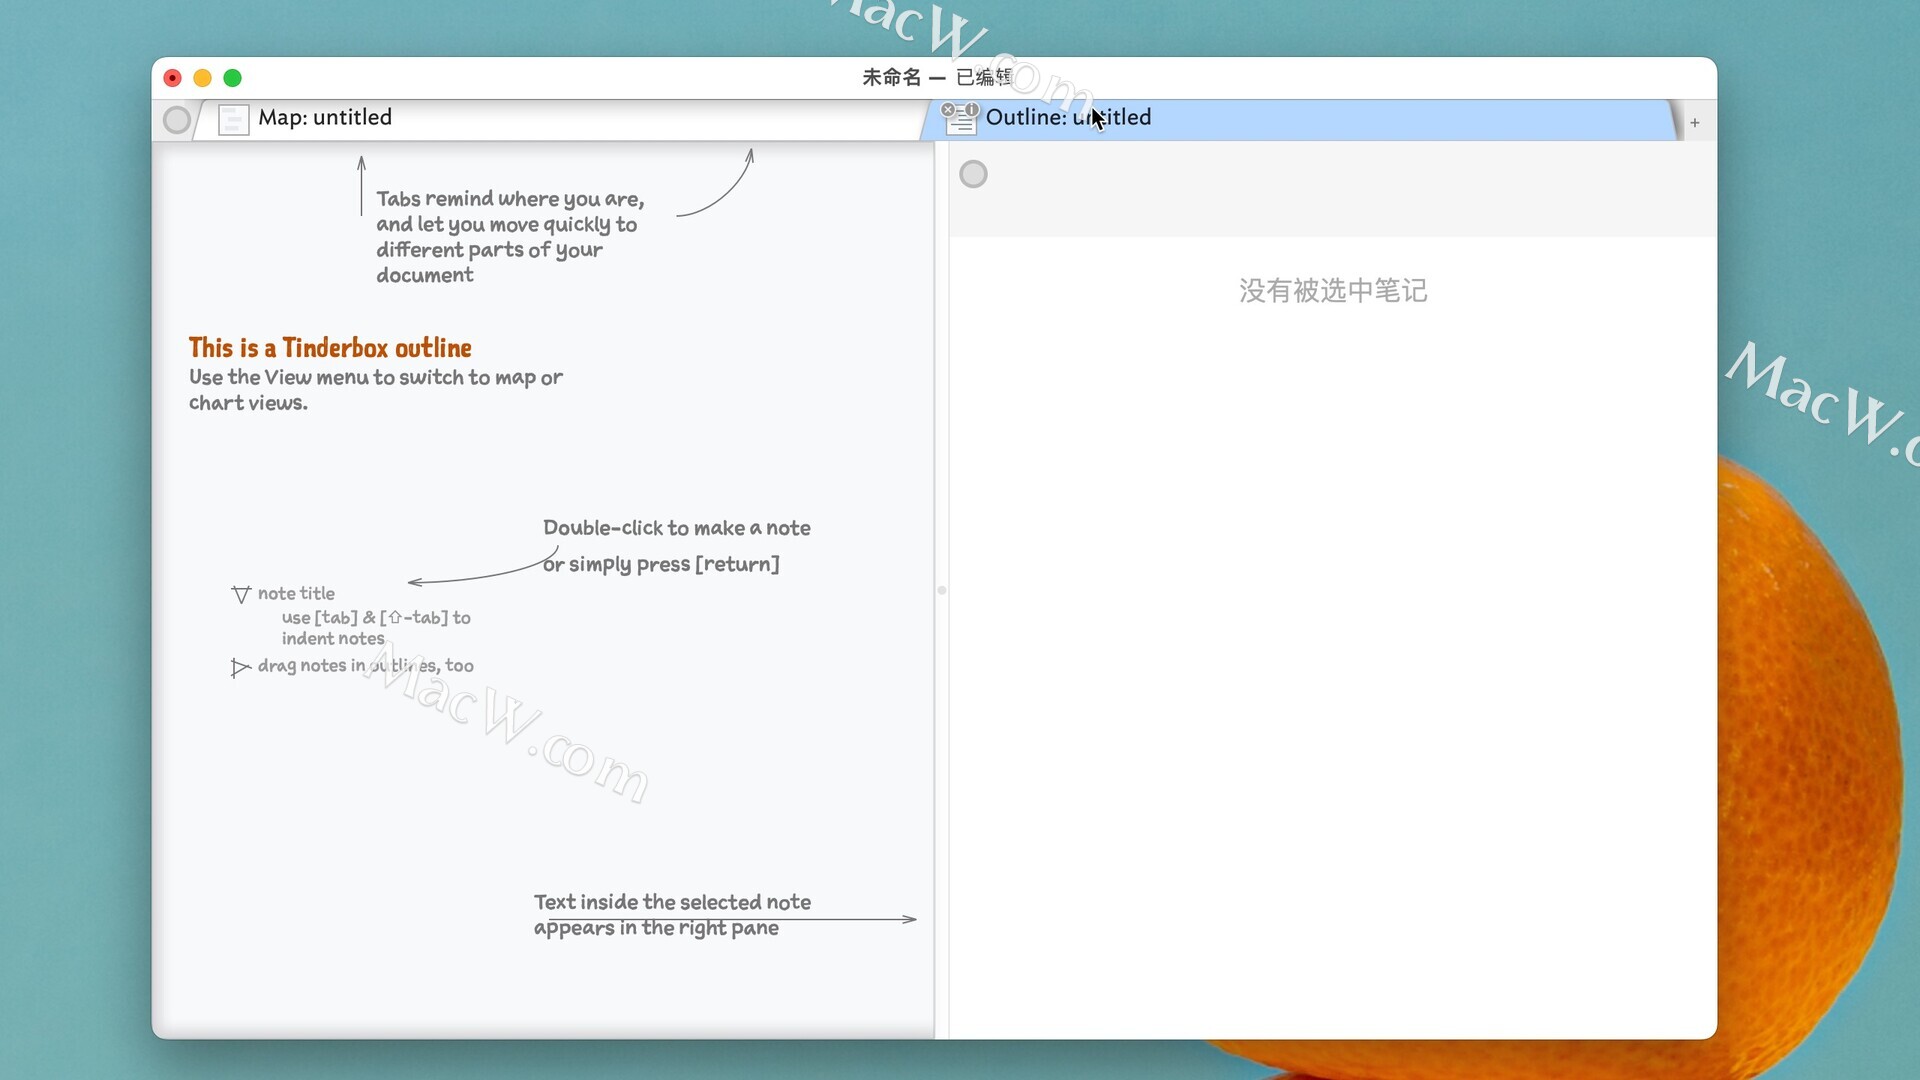Image resolution: width=1920 pixels, height=1080 pixels.
Task: Click the window title '未命名 — 已编辑'
Action: [937, 77]
